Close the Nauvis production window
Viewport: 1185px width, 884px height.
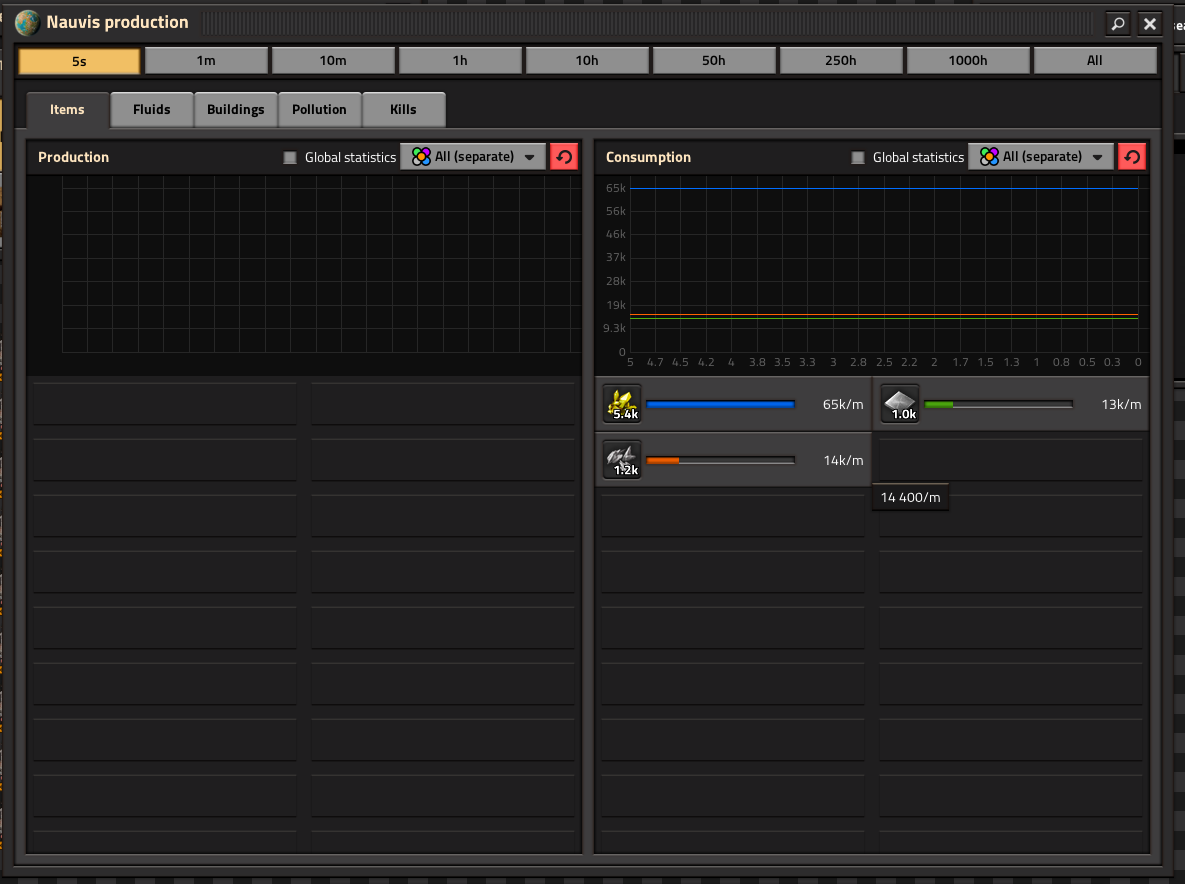[1149, 23]
